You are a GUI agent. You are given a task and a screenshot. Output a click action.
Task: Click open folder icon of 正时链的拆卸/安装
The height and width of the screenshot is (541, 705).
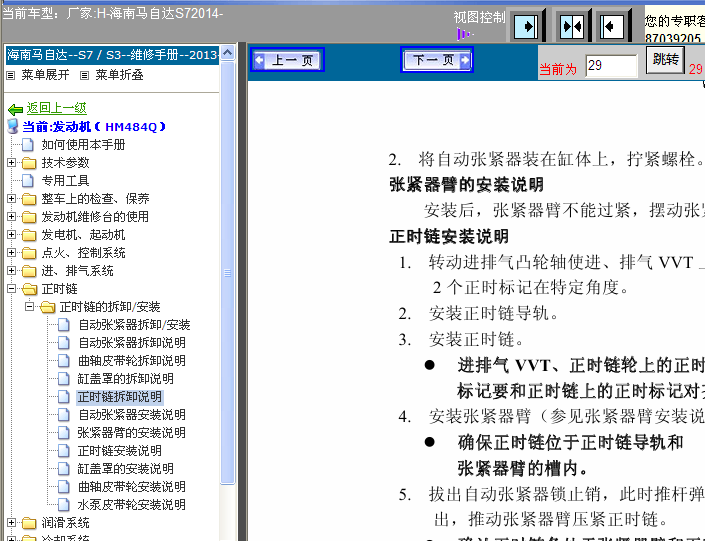[47, 307]
